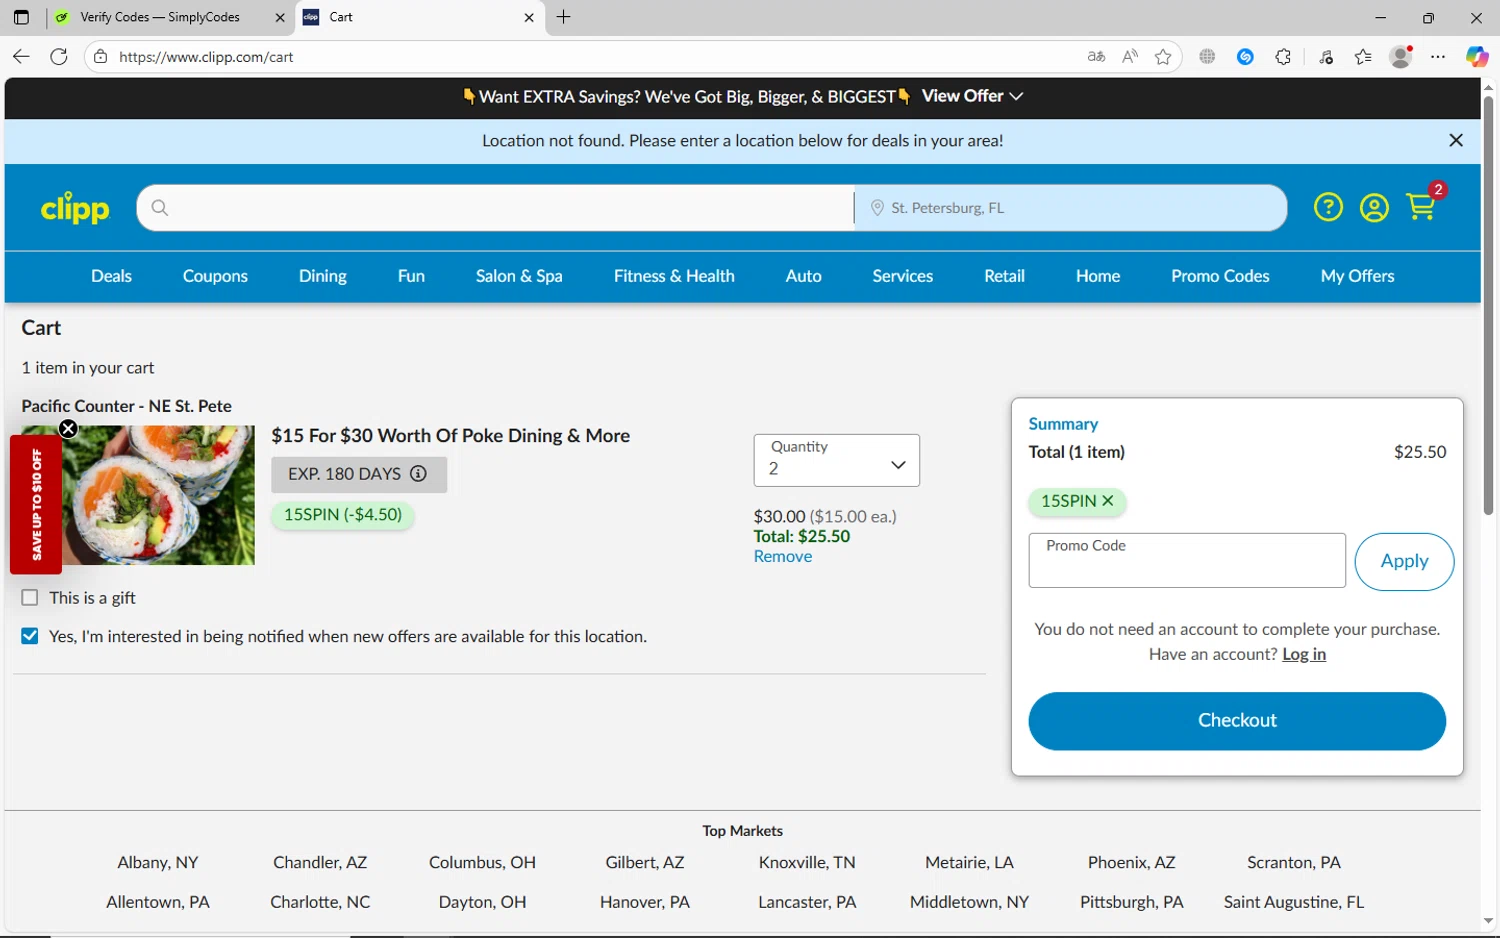Open Pittsburgh, PA market link
The height and width of the screenshot is (938, 1500).
pos(1131,902)
